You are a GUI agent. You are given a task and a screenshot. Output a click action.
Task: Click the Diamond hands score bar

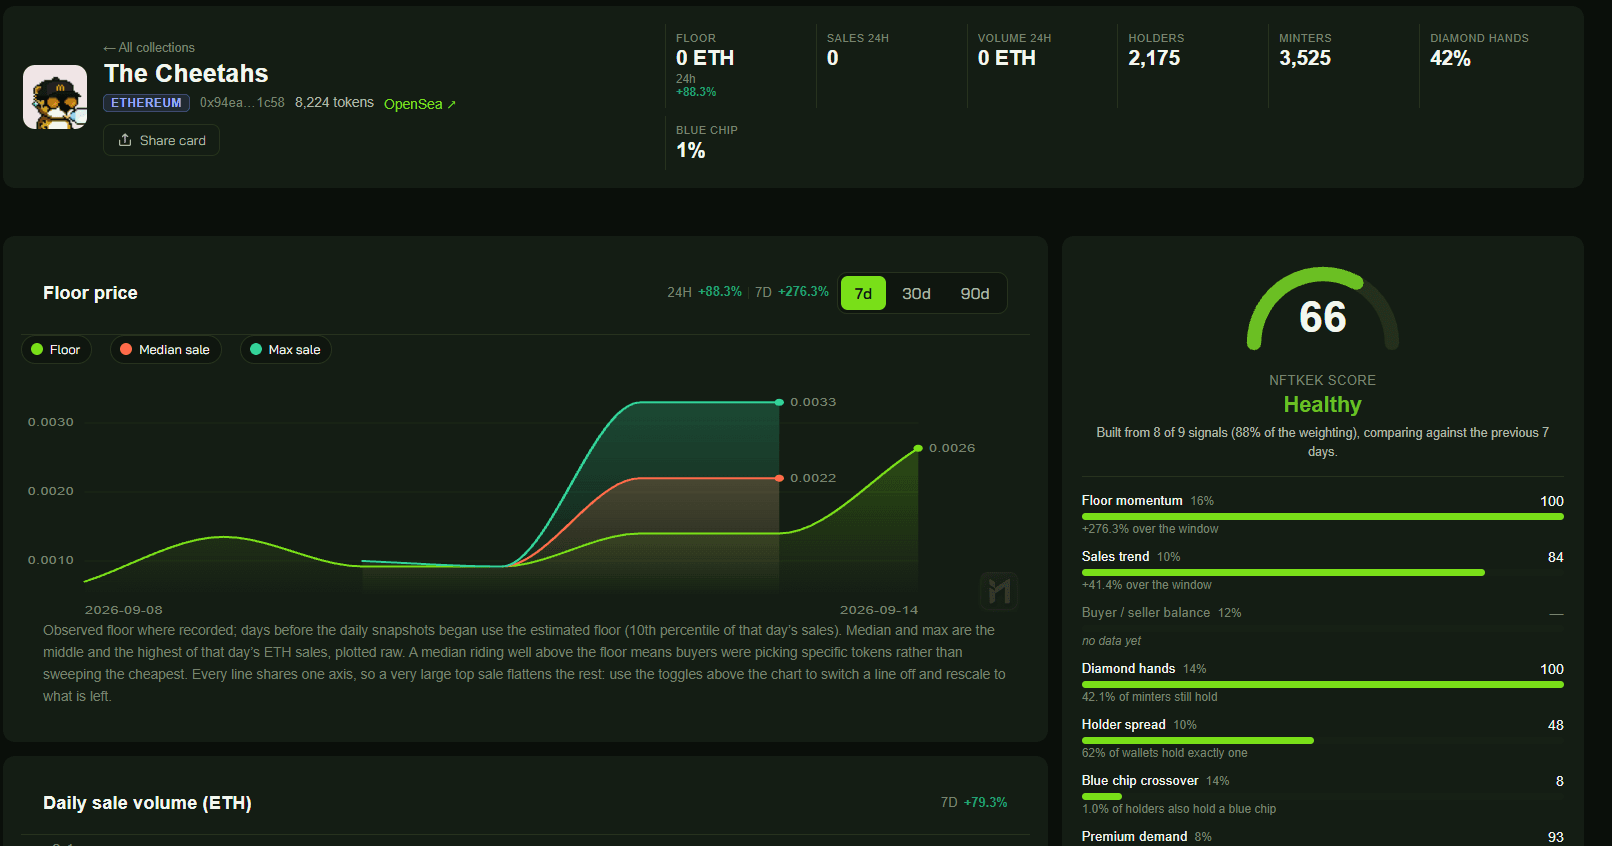(1322, 684)
